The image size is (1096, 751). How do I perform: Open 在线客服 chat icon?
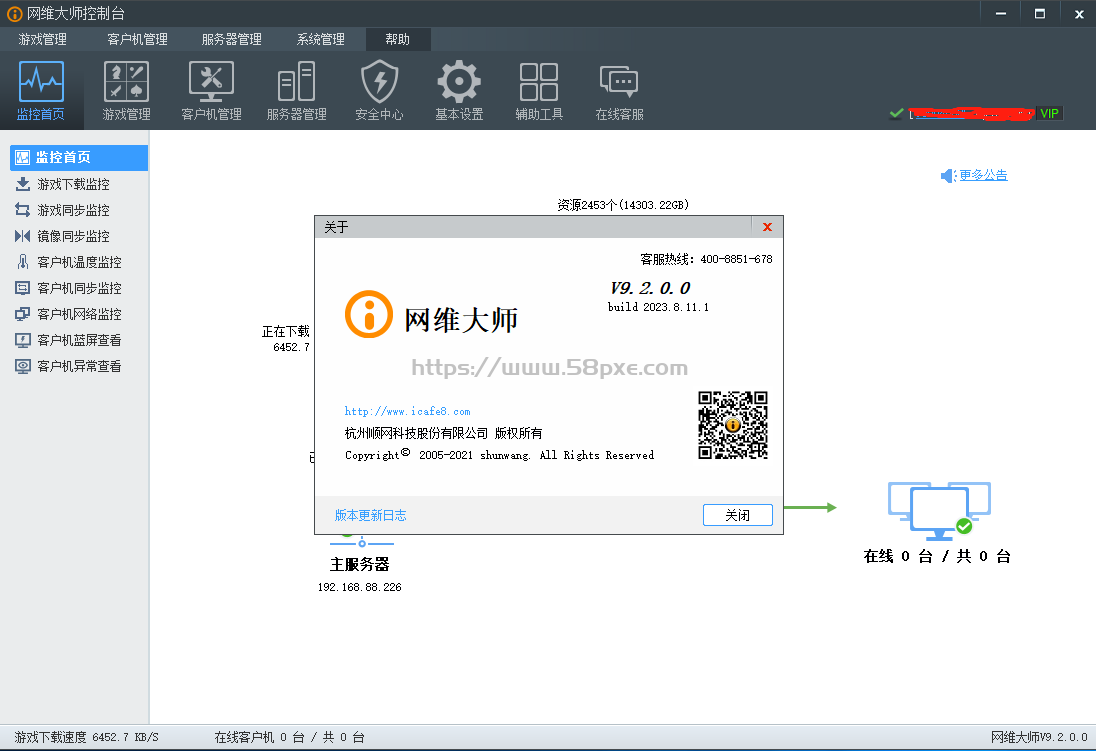tap(619, 82)
